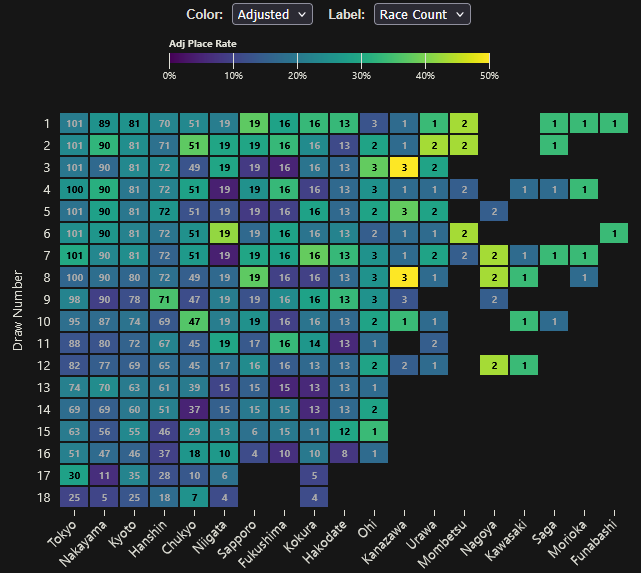Image resolution: width=641 pixels, height=573 pixels.
Task: Click the Nakayama draw 18 cell showing 5
Action: point(104,497)
